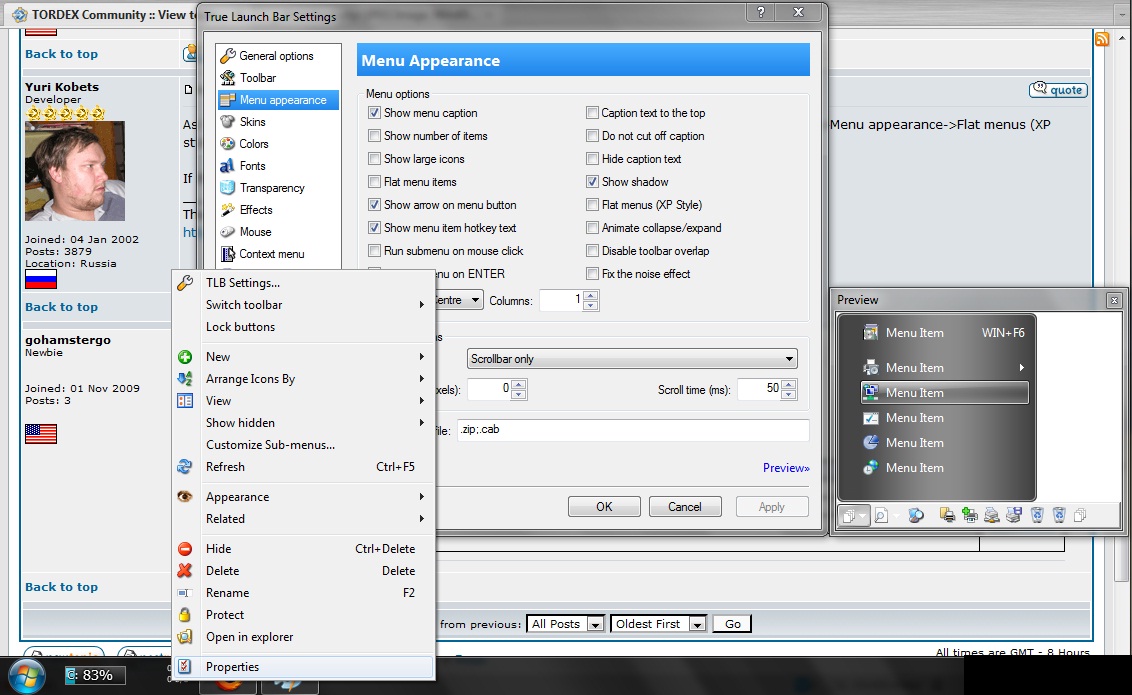The height and width of the screenshot is (695, 1132).
Task: Click Cancel in settings dialog
Action: tap(684, 507)
